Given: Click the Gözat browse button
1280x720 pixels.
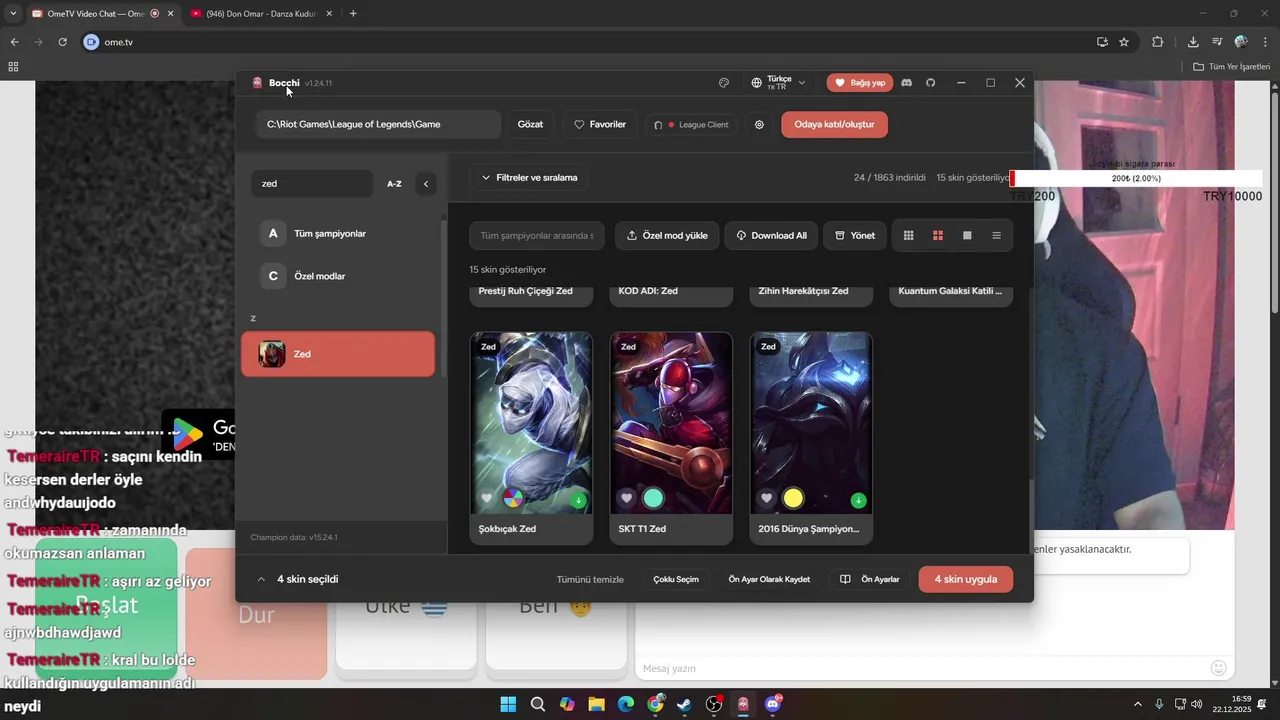Looking at the screenshot, I should tap(530, 125).
